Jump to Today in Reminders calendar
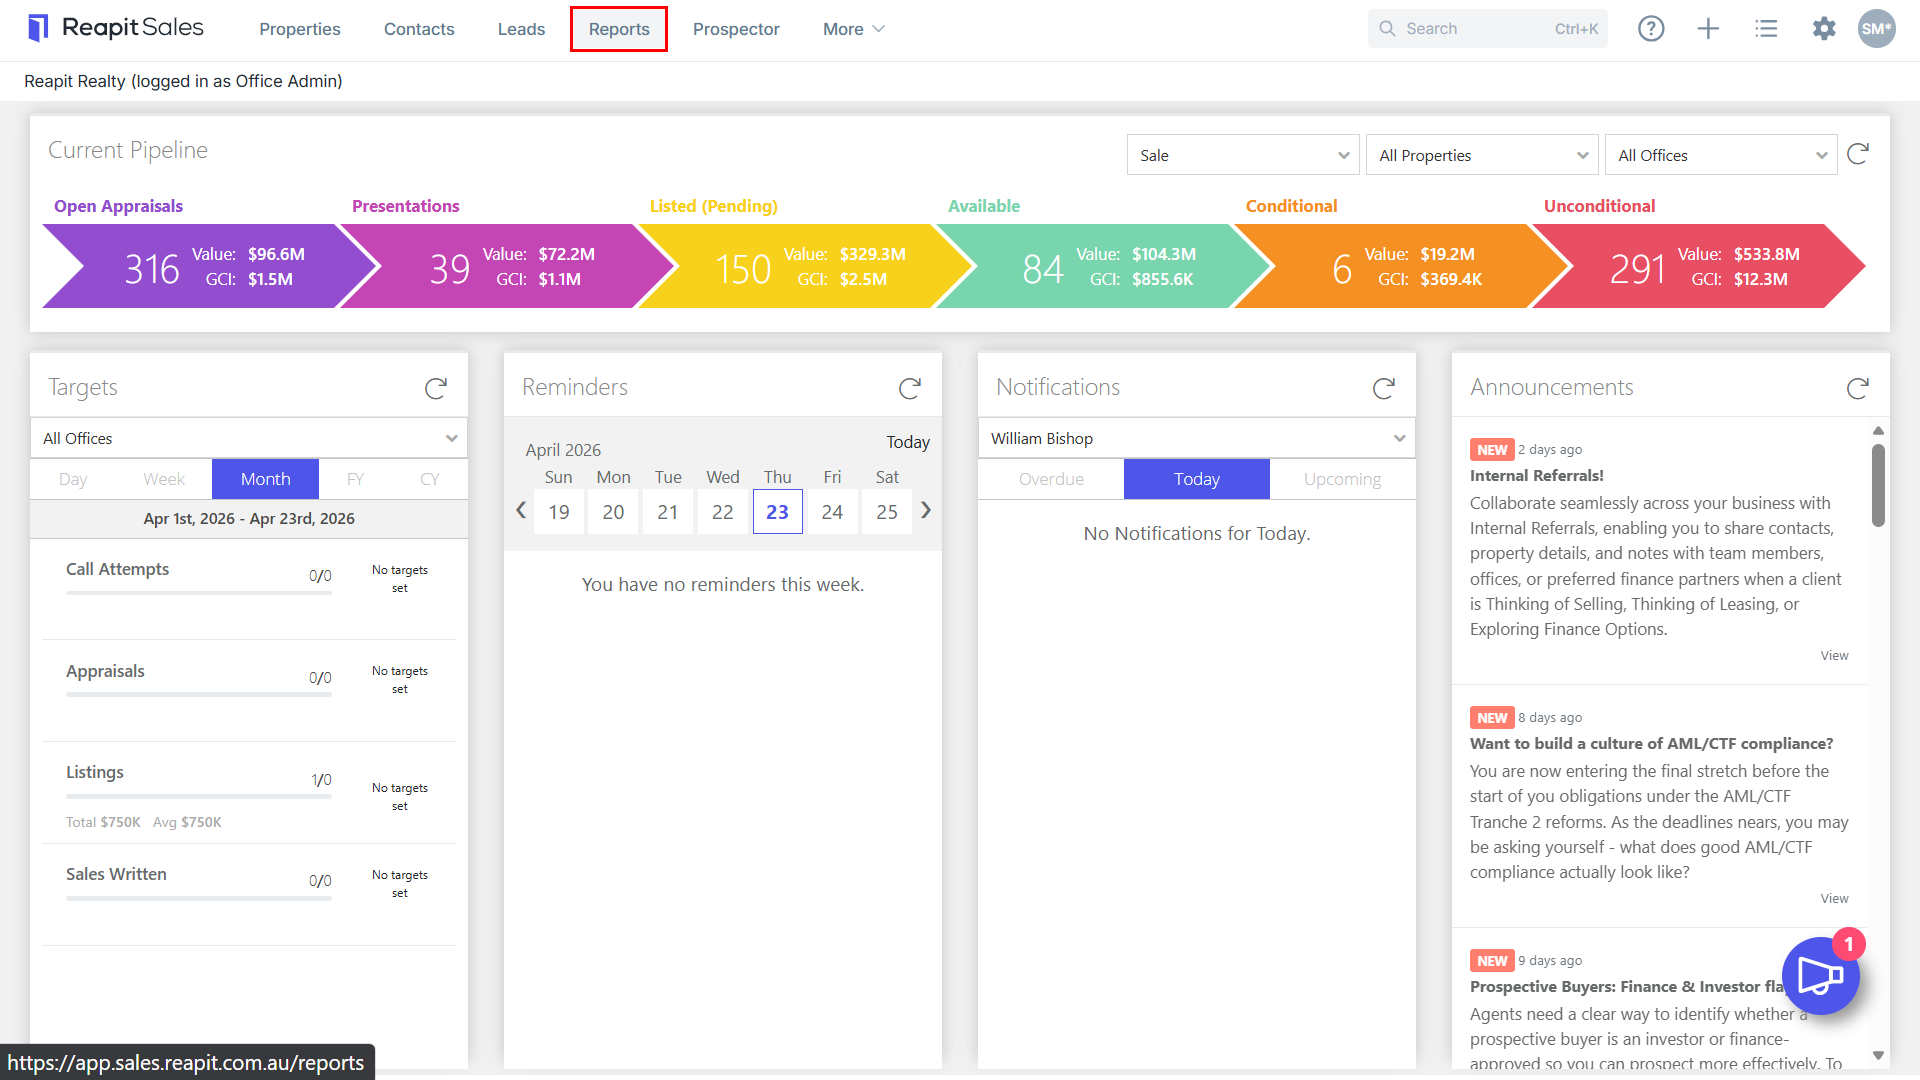Image resolution: width=1920 pixels, height=1080 pixels. (x=908, y=442)
